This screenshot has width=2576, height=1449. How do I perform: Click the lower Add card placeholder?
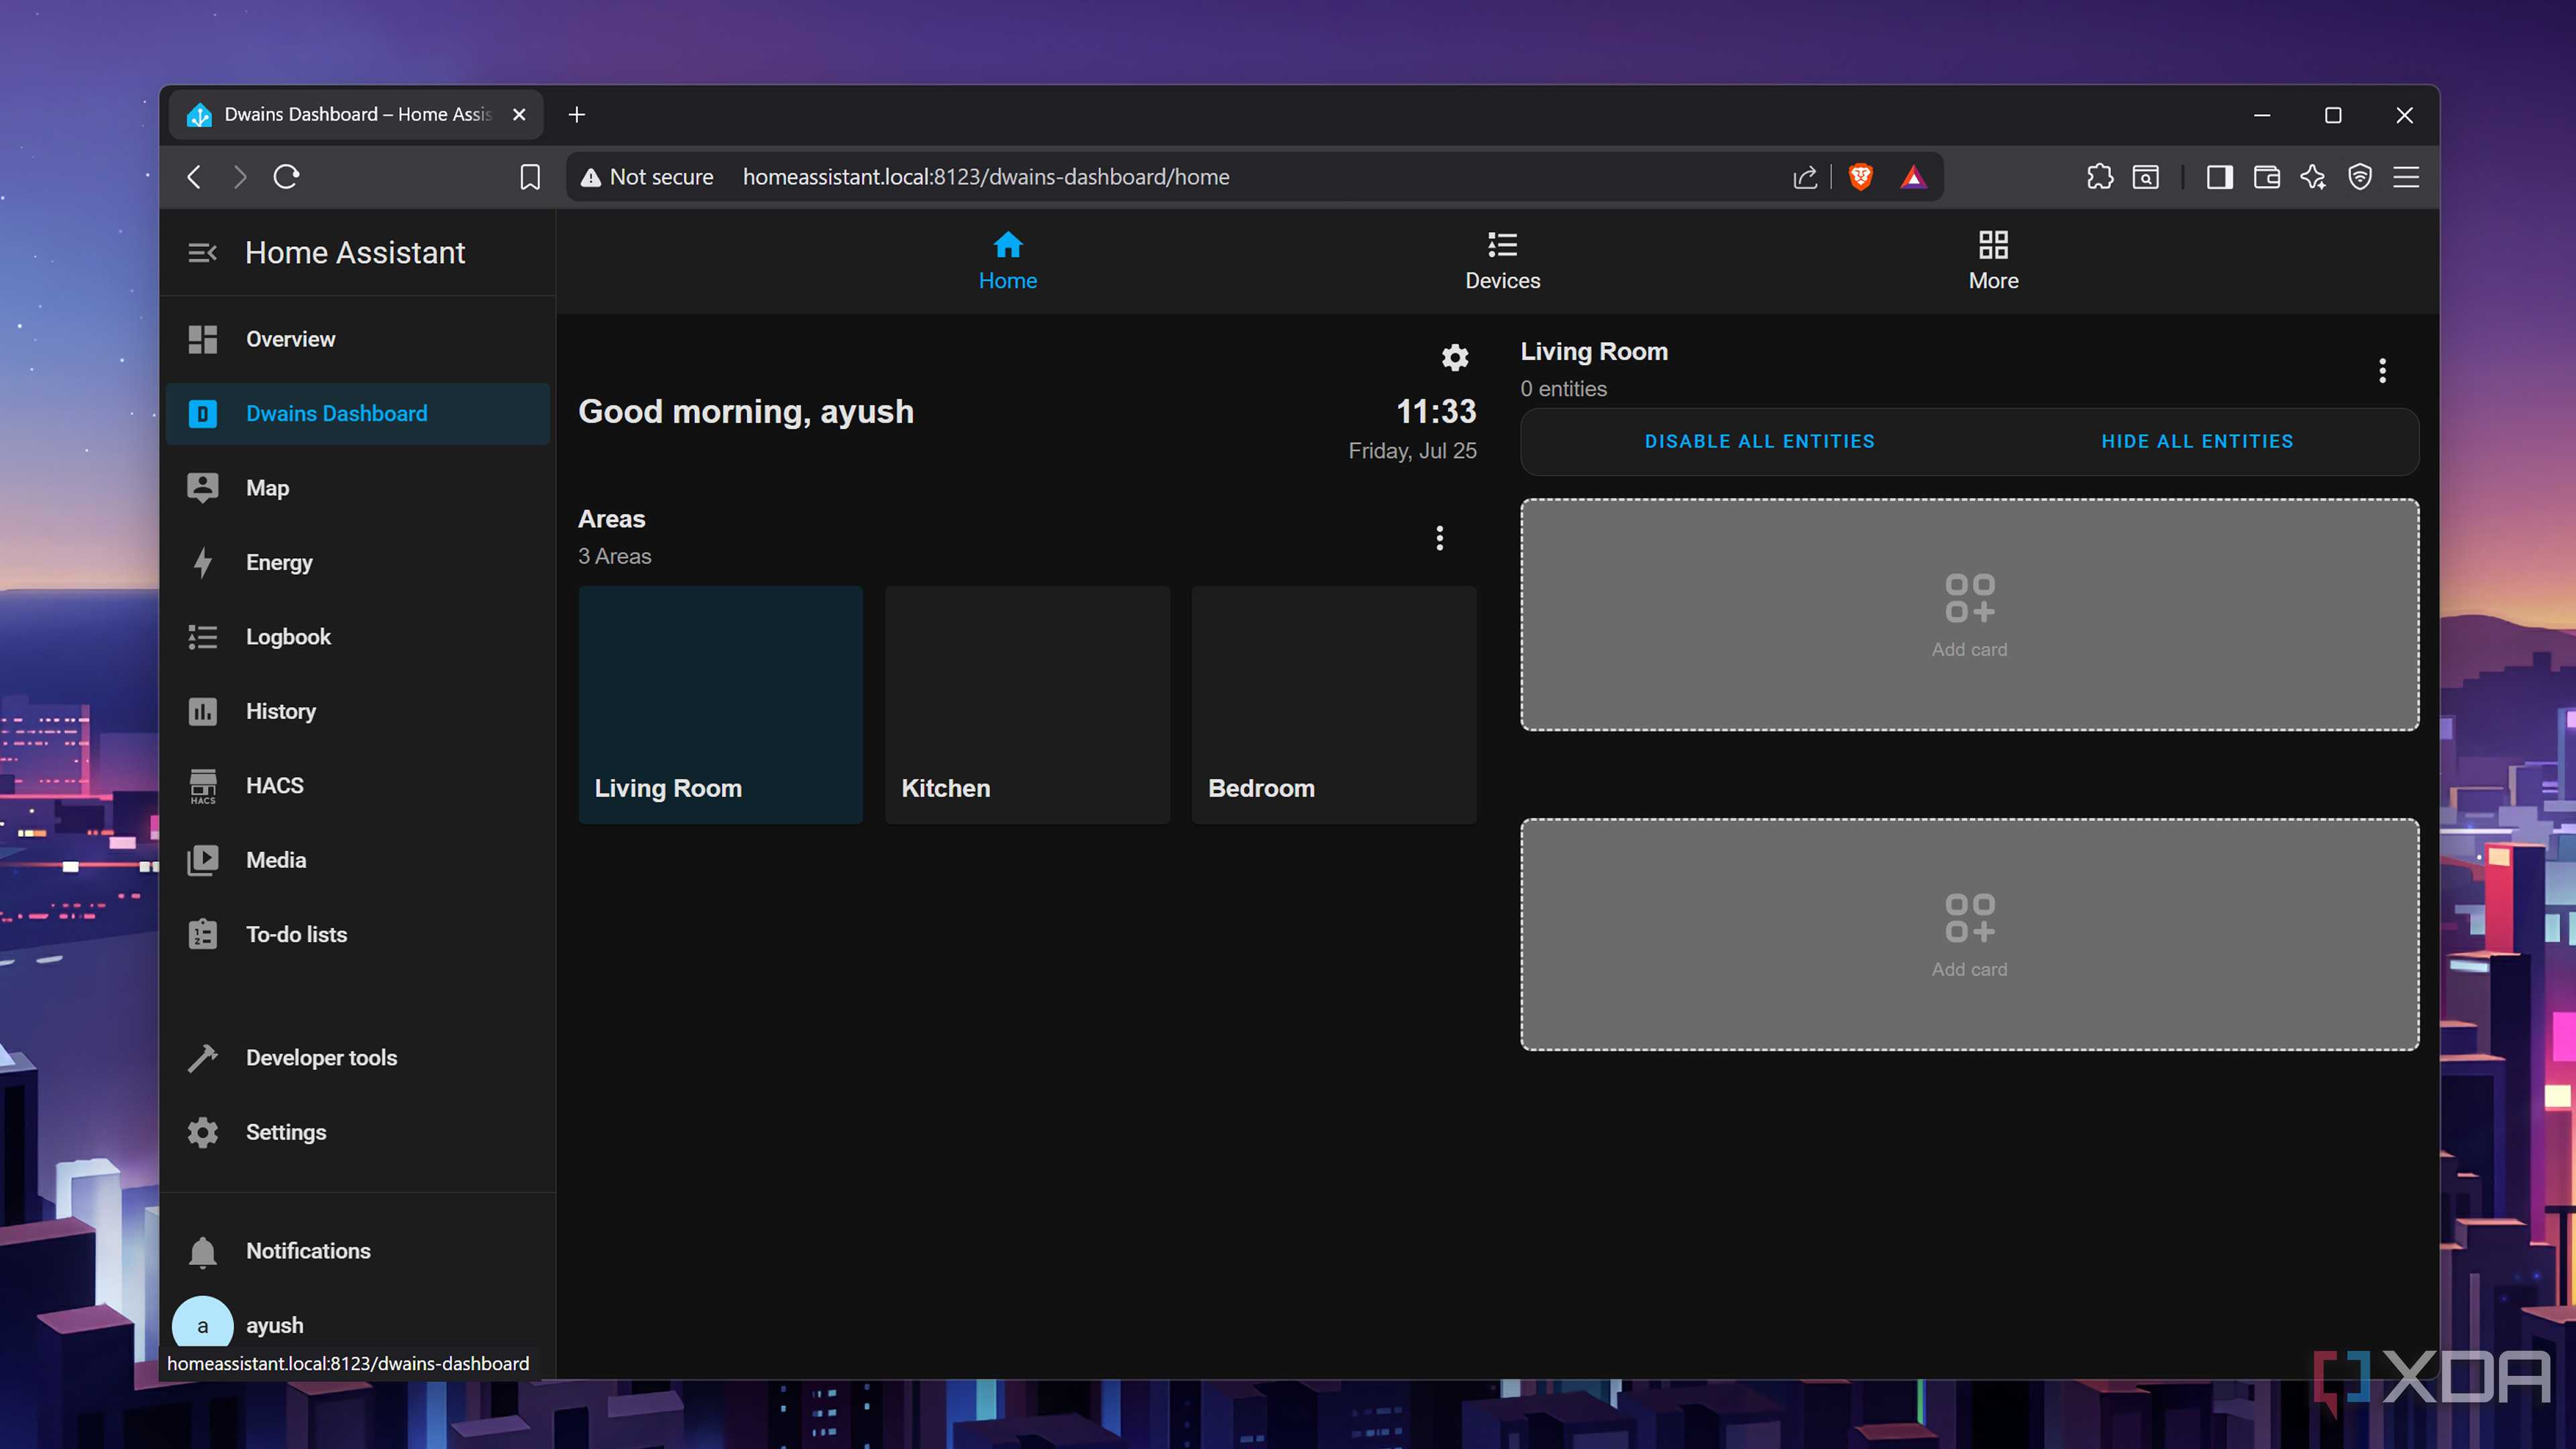tap(1970, 935)
